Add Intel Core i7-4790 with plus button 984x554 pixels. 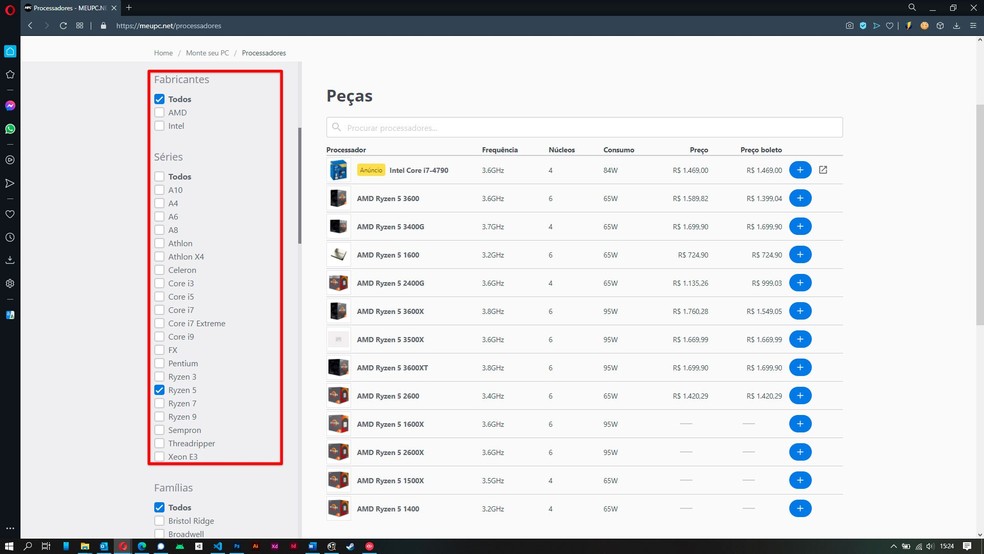pyautogui.click(x=800, y=170)
